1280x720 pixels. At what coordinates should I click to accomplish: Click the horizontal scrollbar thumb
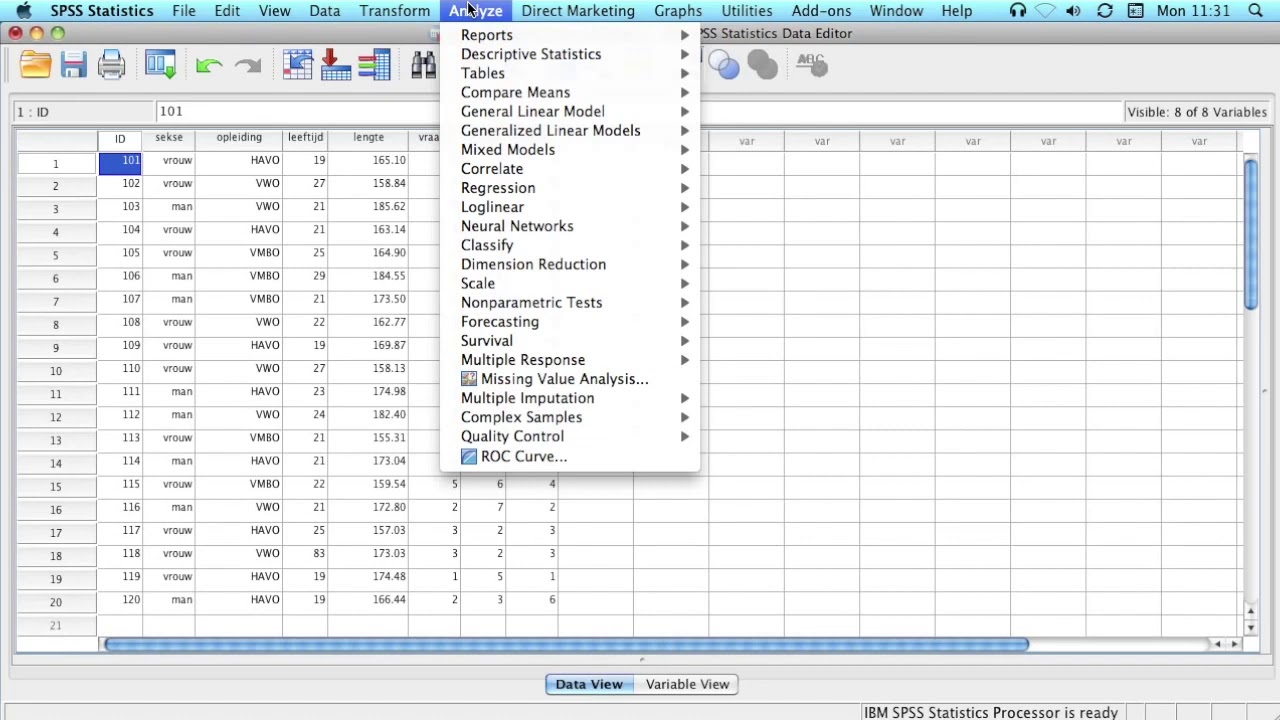coord(566,645)
